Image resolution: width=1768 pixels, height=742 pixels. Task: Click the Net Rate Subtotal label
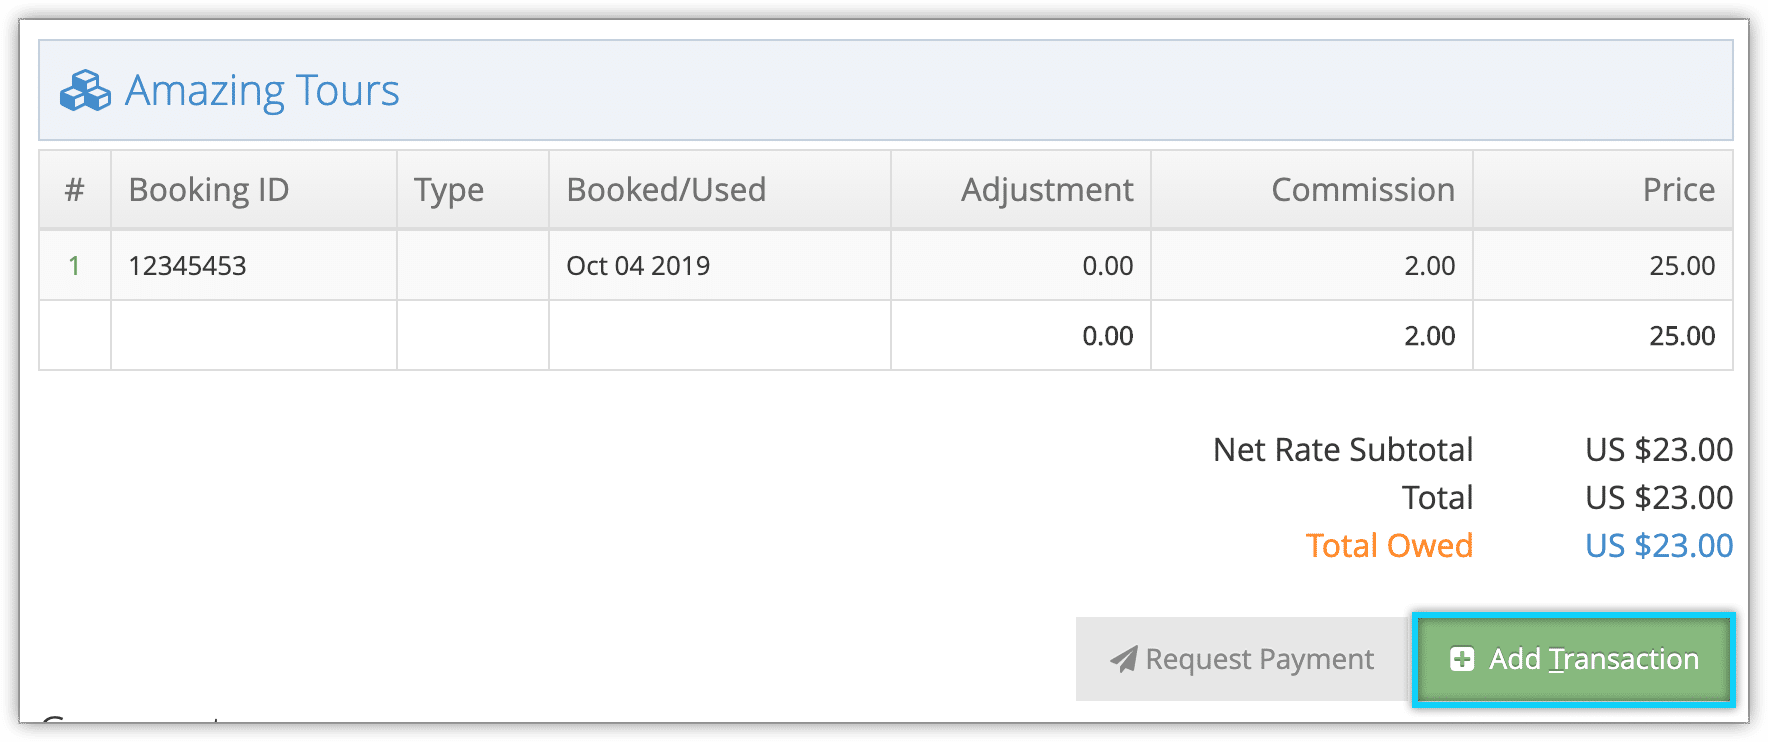[x=1343, y=450]
